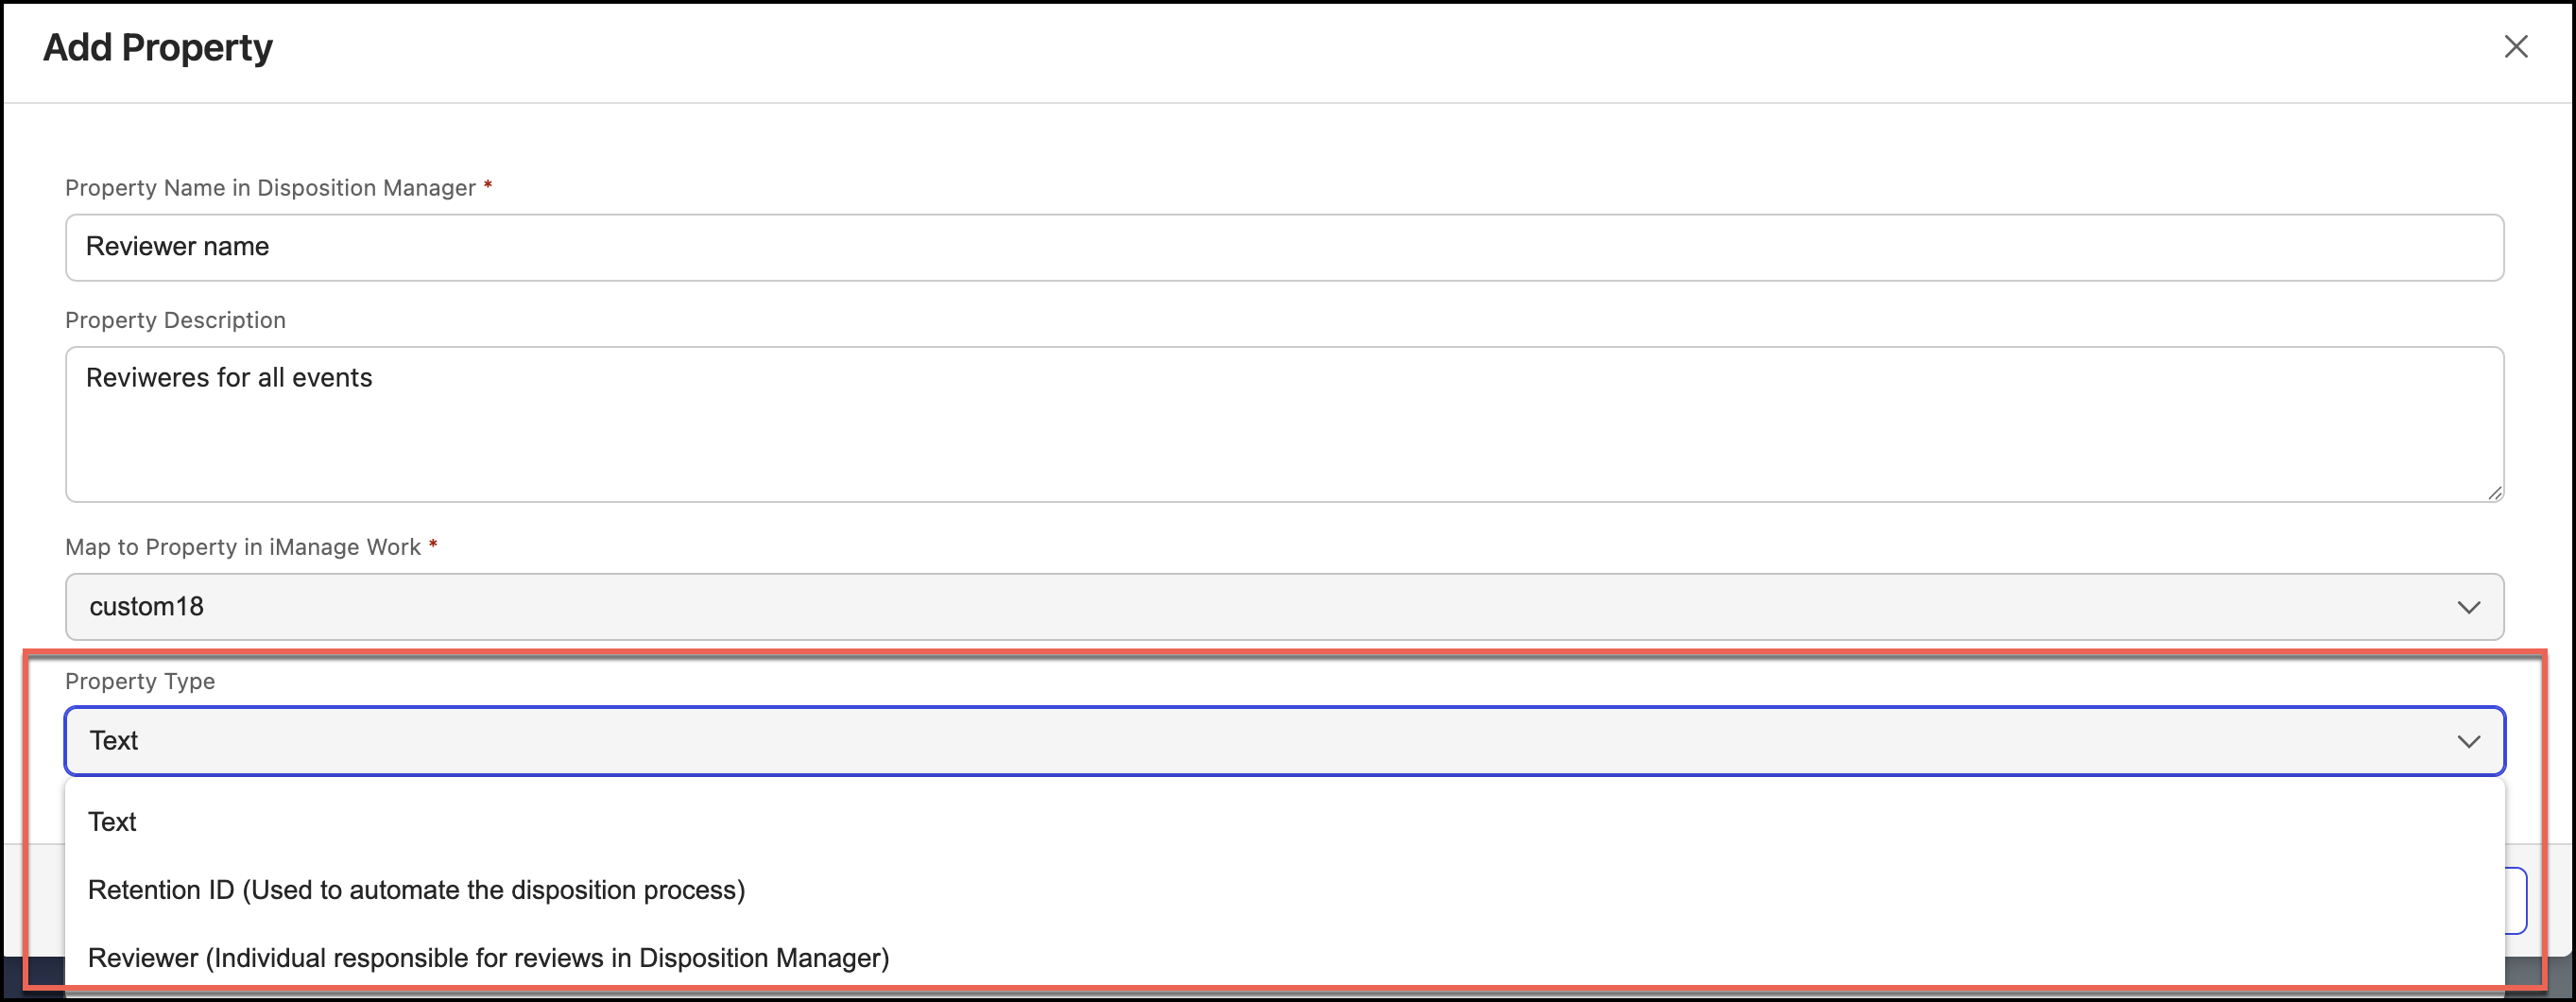Focus the Reviewer name input field

point(1284,247)
